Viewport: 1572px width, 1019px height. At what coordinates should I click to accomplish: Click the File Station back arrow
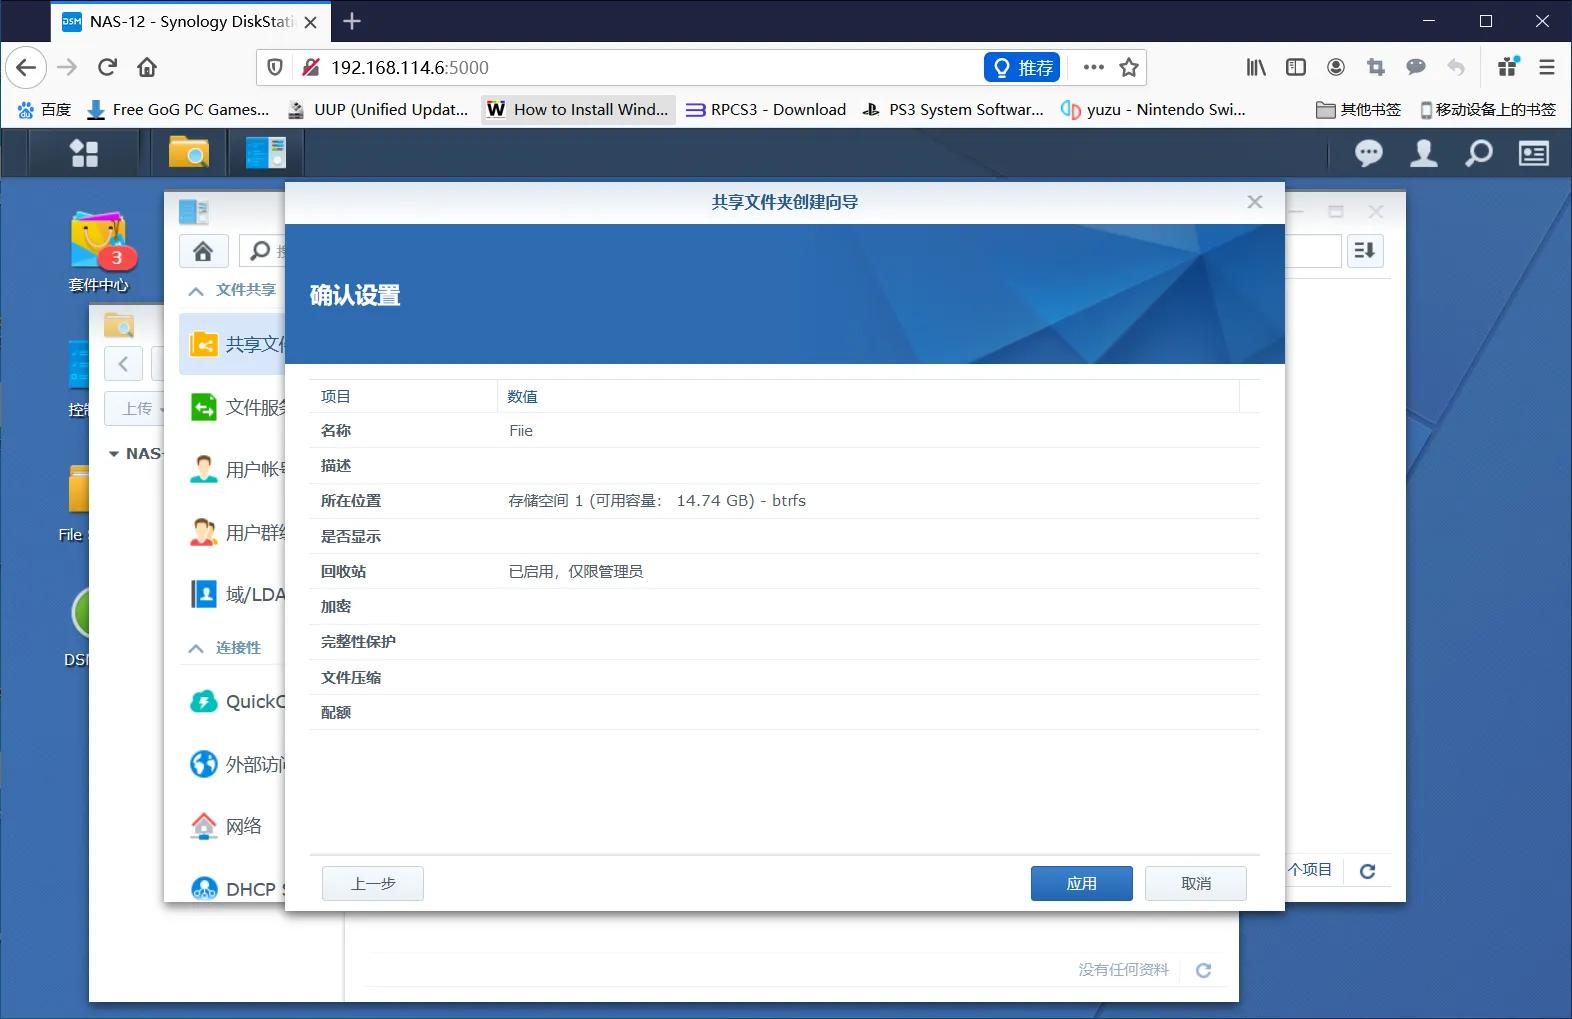pyautogui.click(x=123, y=363)
